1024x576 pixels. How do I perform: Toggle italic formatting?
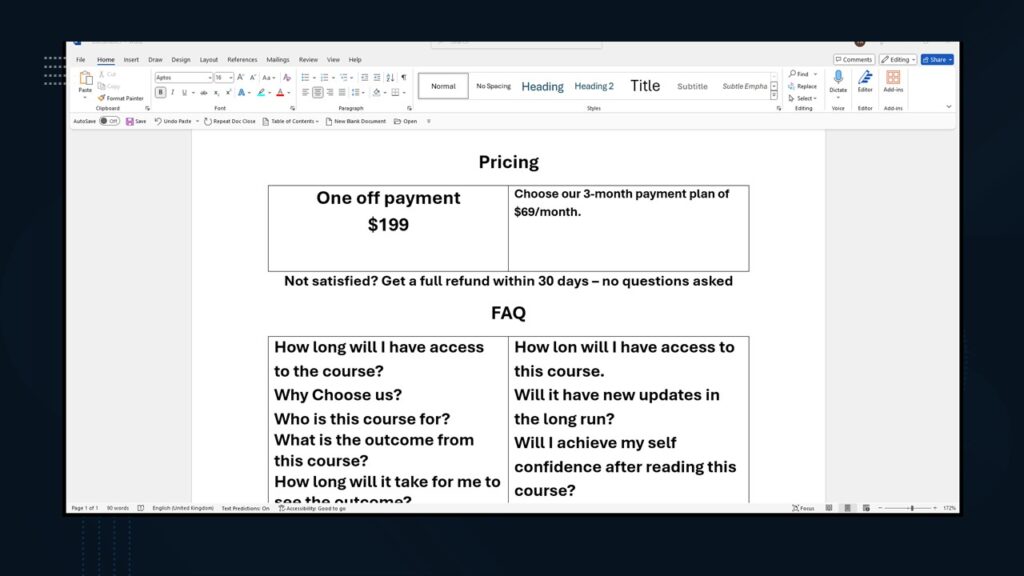(172, 92)
